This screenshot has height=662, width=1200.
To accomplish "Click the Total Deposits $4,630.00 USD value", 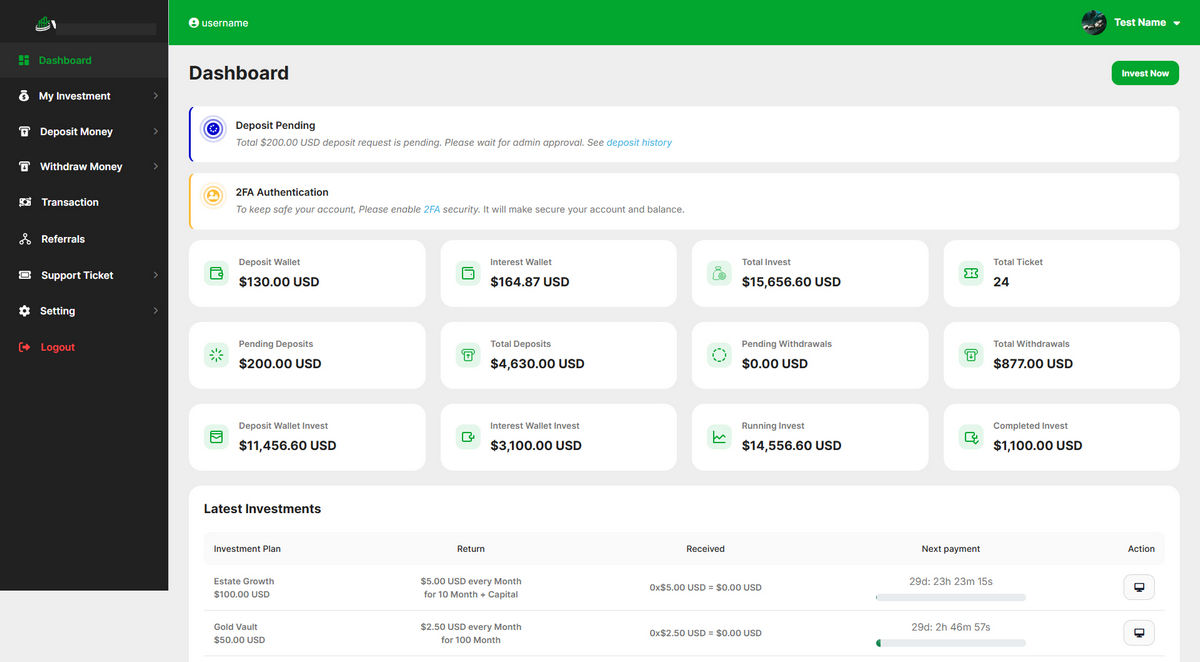I will 537,364.
